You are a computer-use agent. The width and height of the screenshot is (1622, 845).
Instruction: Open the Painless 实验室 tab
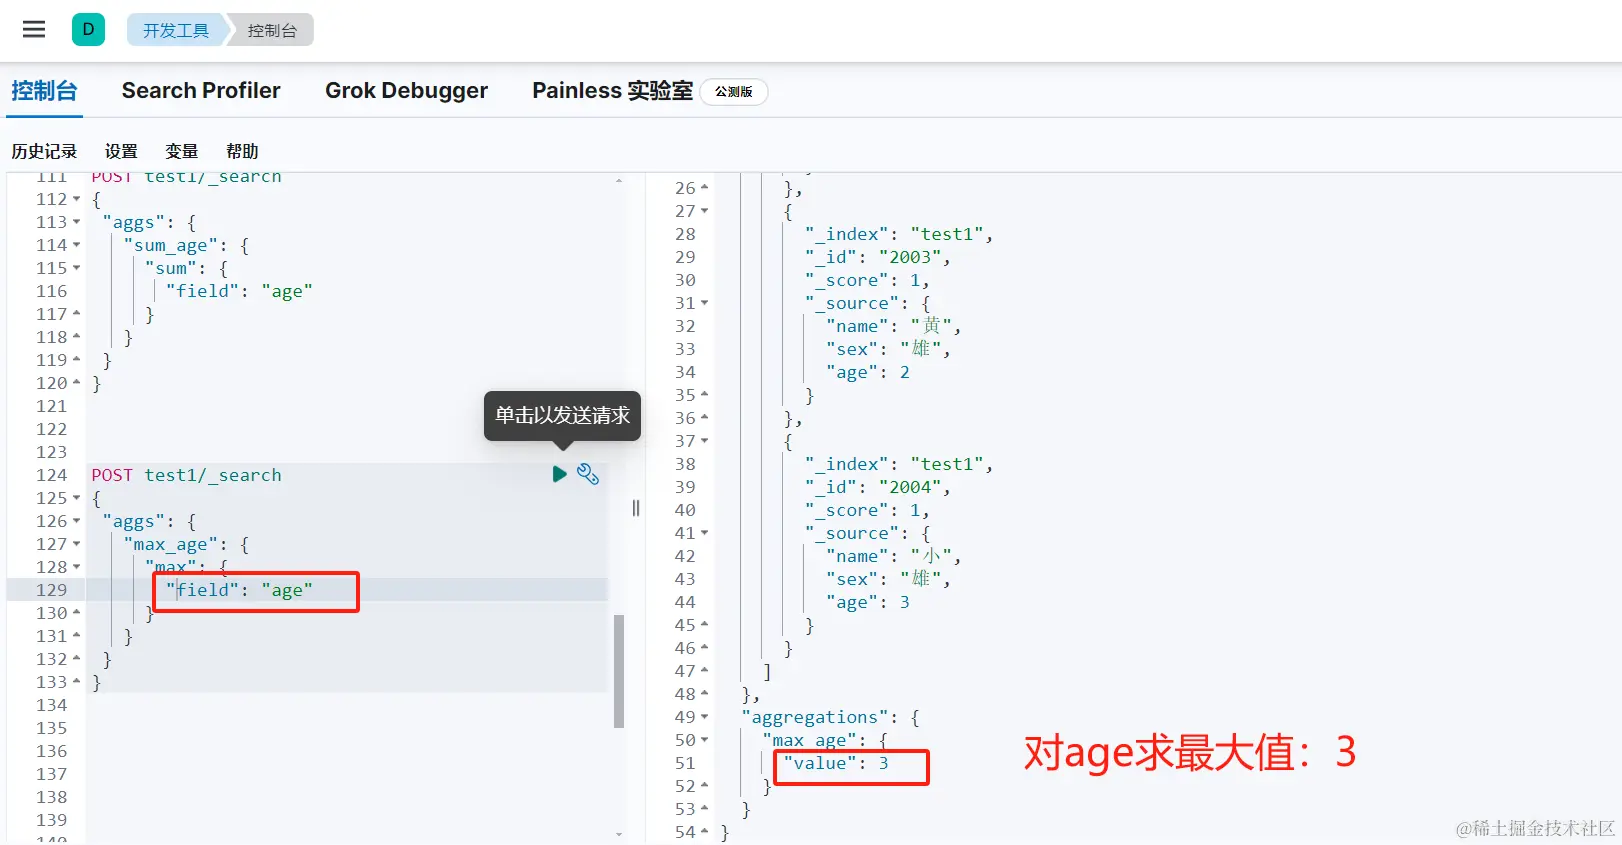tap(612, 91)
